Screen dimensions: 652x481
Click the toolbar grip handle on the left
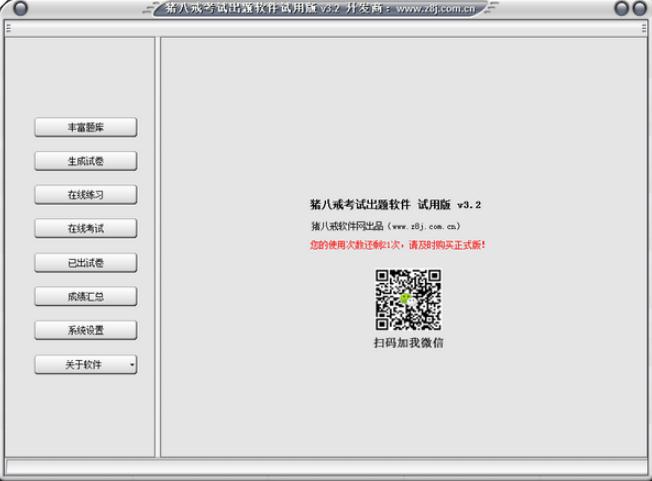[x=8, y=28]
